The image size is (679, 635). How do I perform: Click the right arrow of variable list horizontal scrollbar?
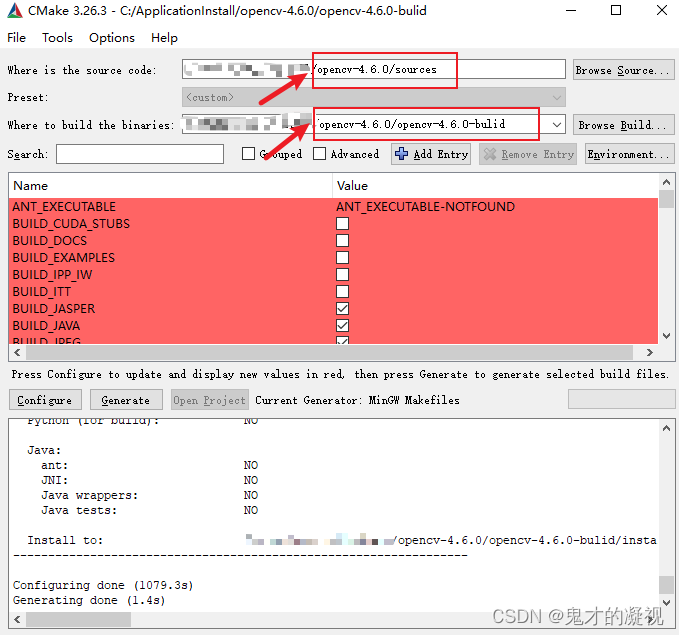650,353
